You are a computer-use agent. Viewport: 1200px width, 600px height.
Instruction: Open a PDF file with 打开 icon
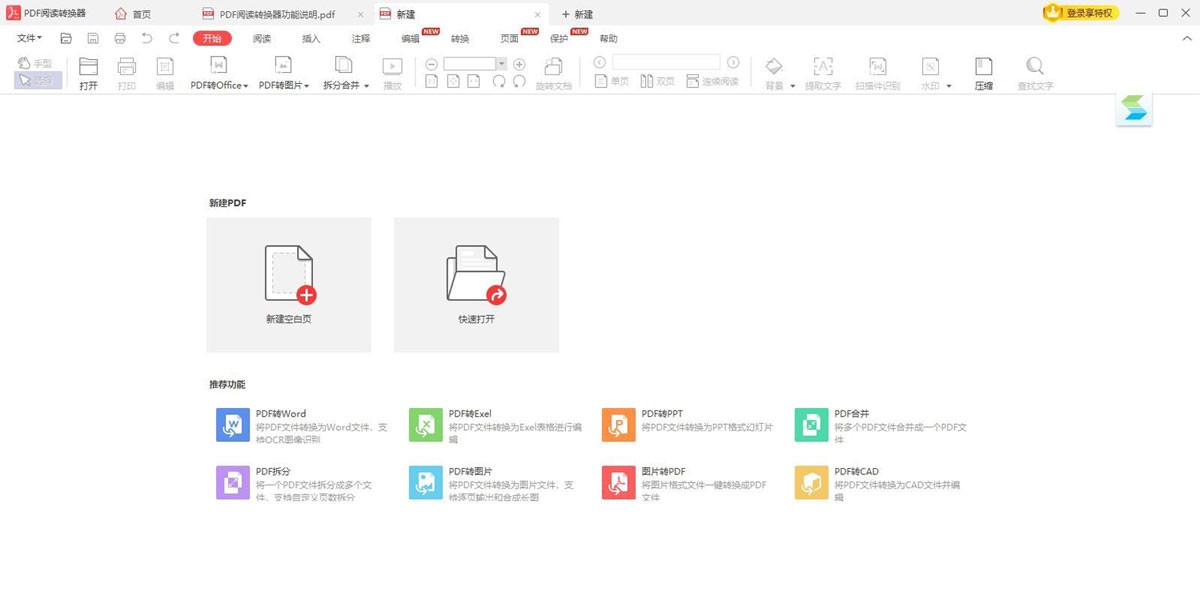click(x=88, y=72)
